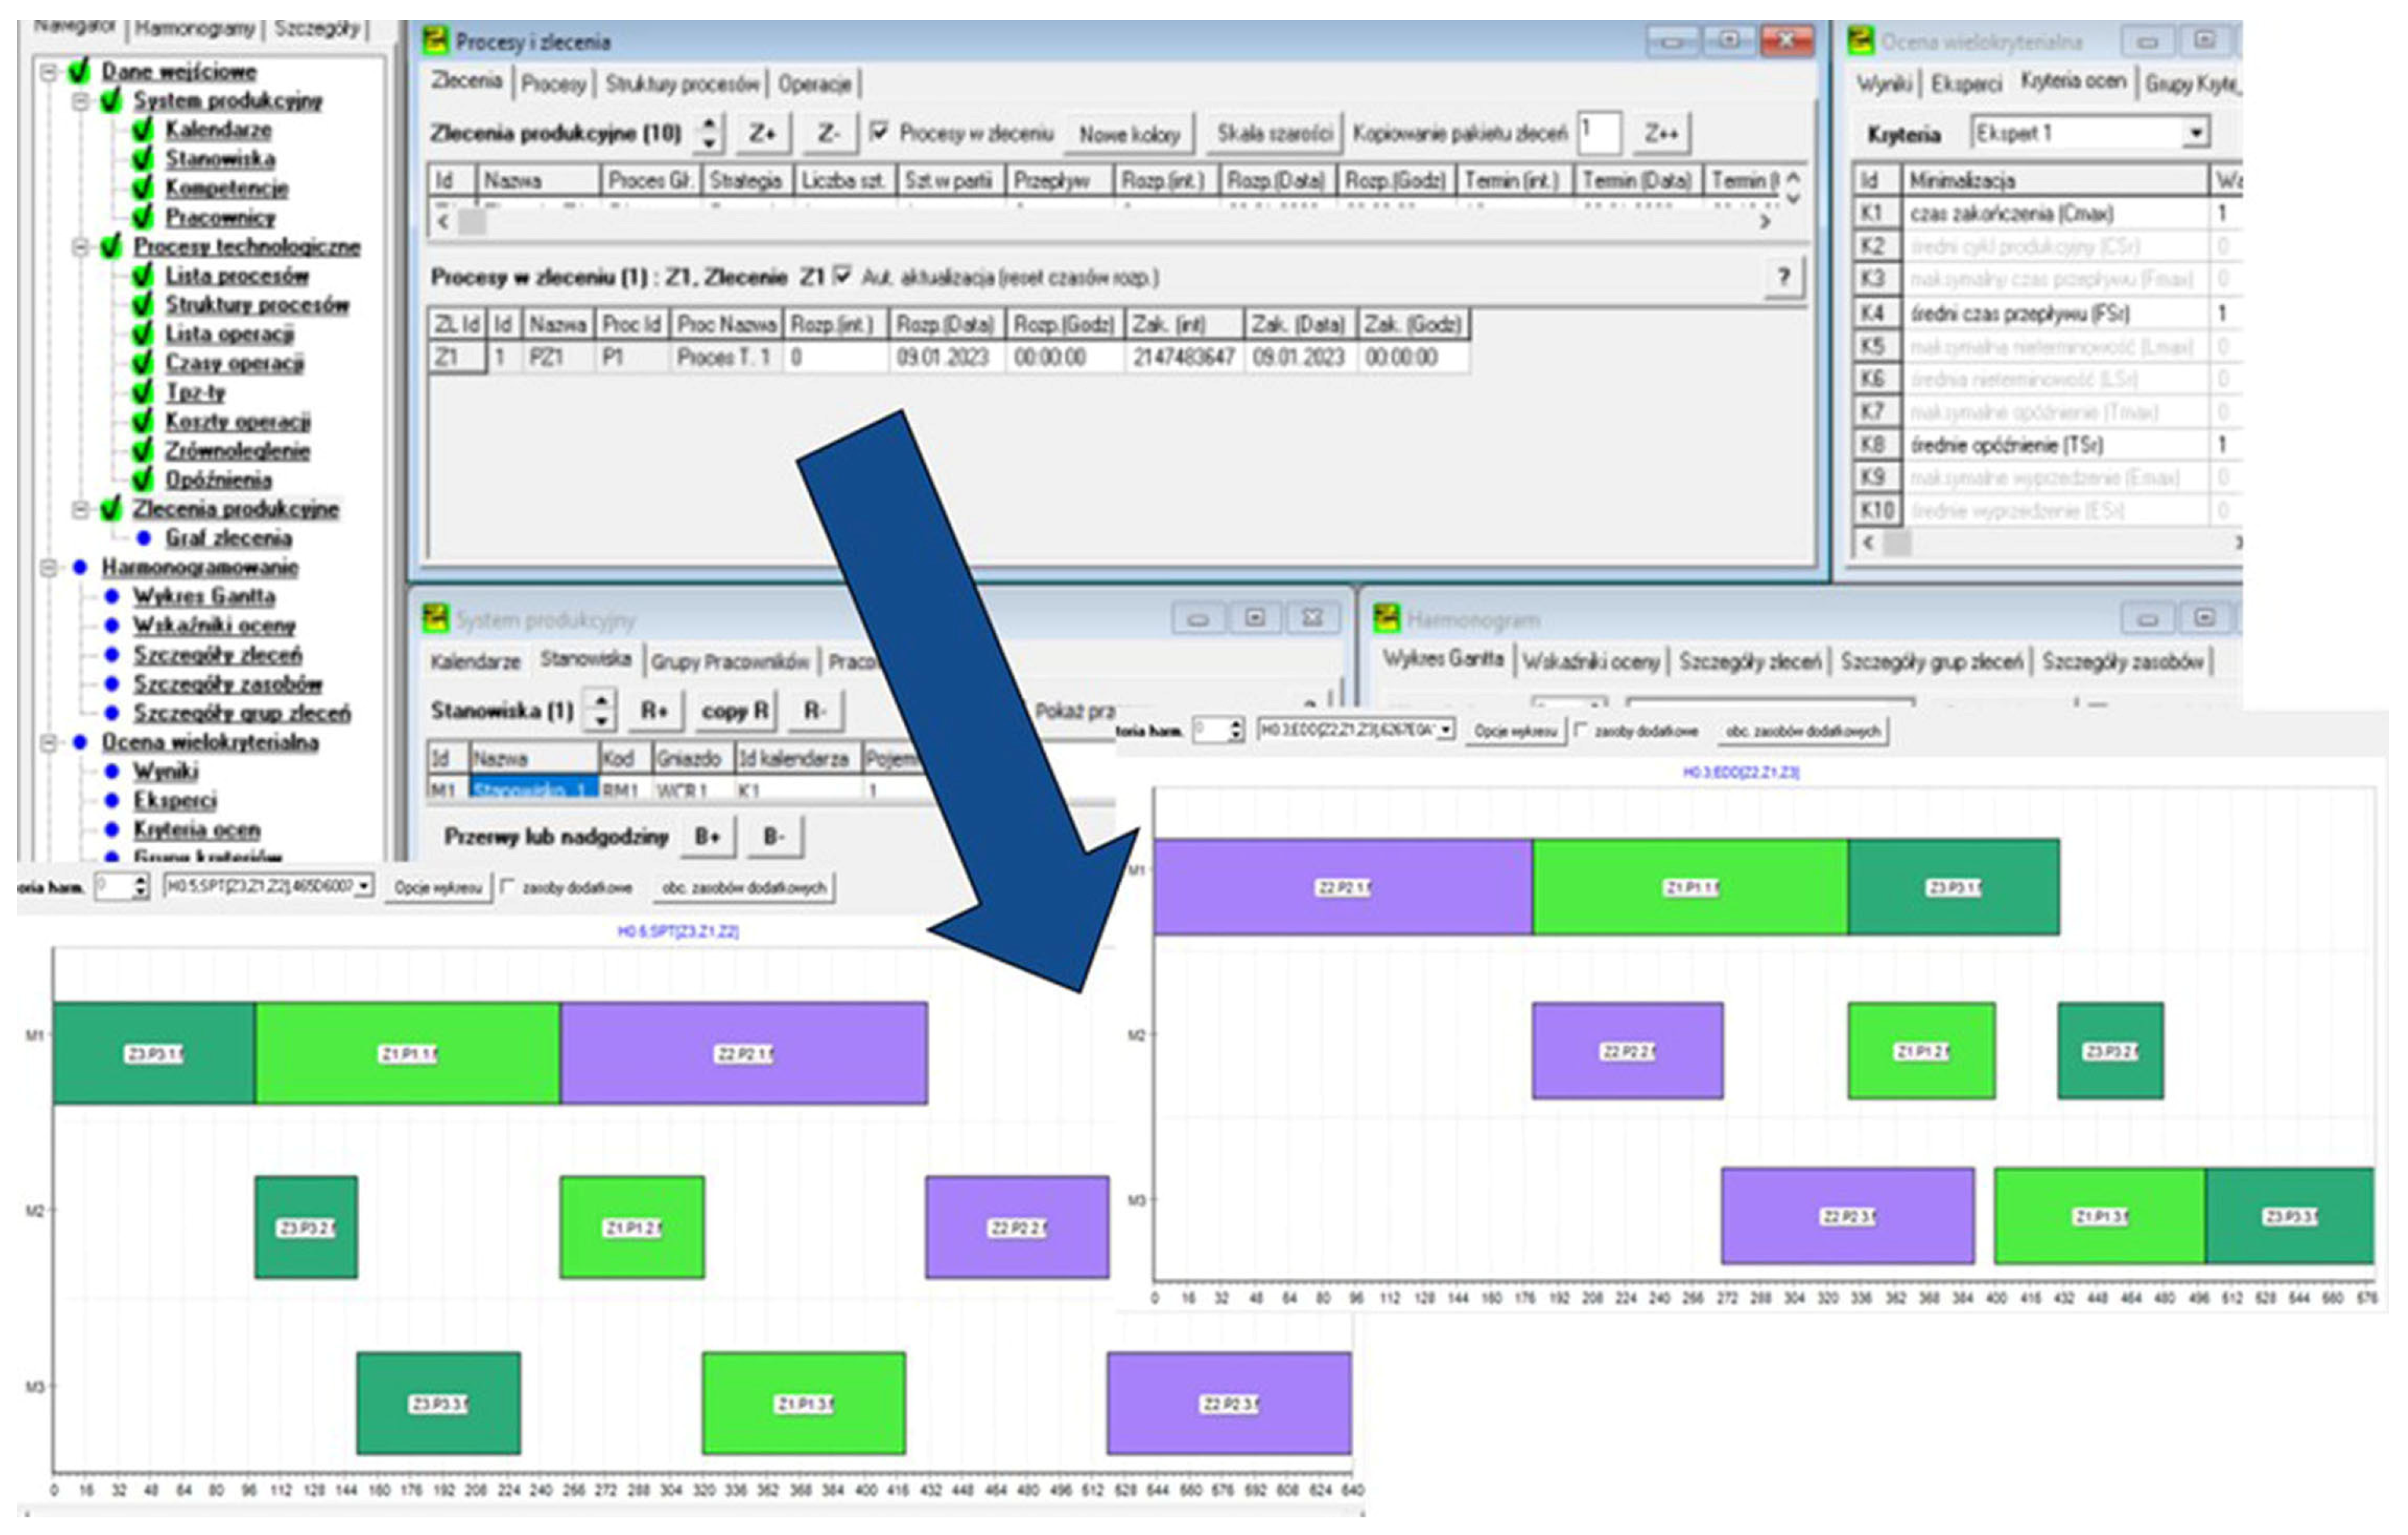Enable zasoby dodatkowe checkbox in lower-left chart

tap(508, 887)
